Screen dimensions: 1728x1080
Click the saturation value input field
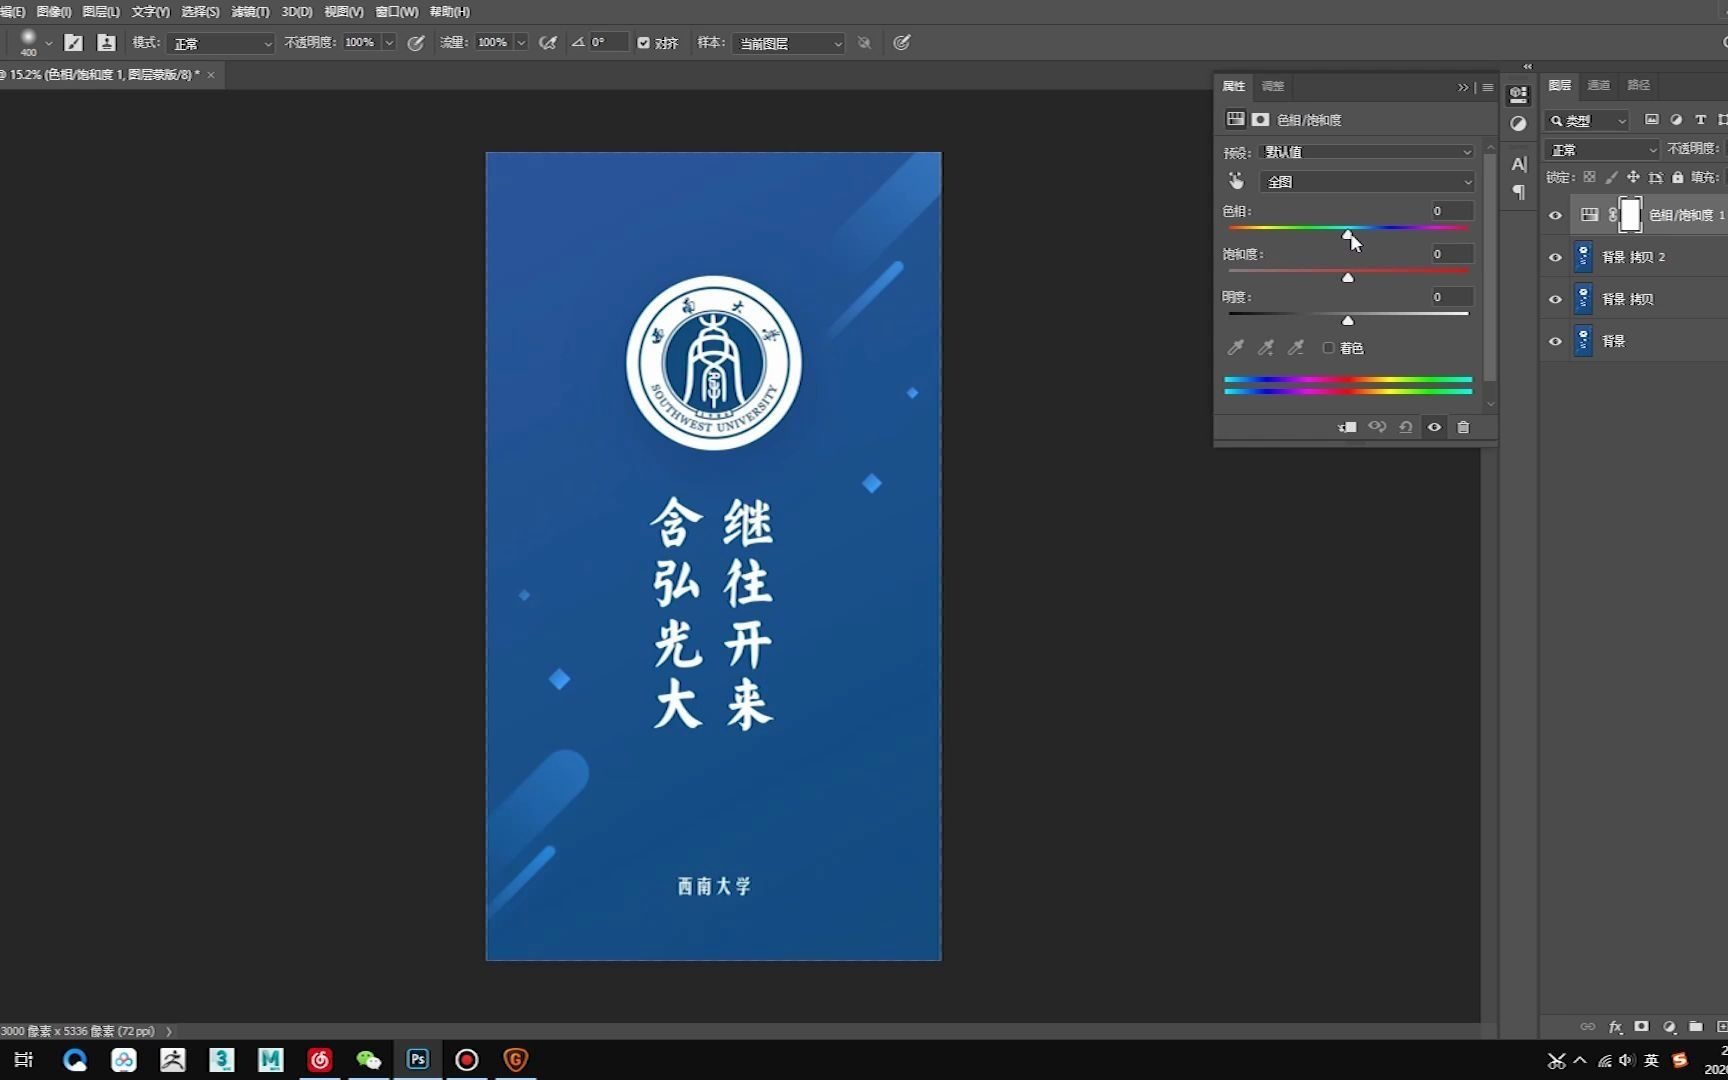(1451, 254)
